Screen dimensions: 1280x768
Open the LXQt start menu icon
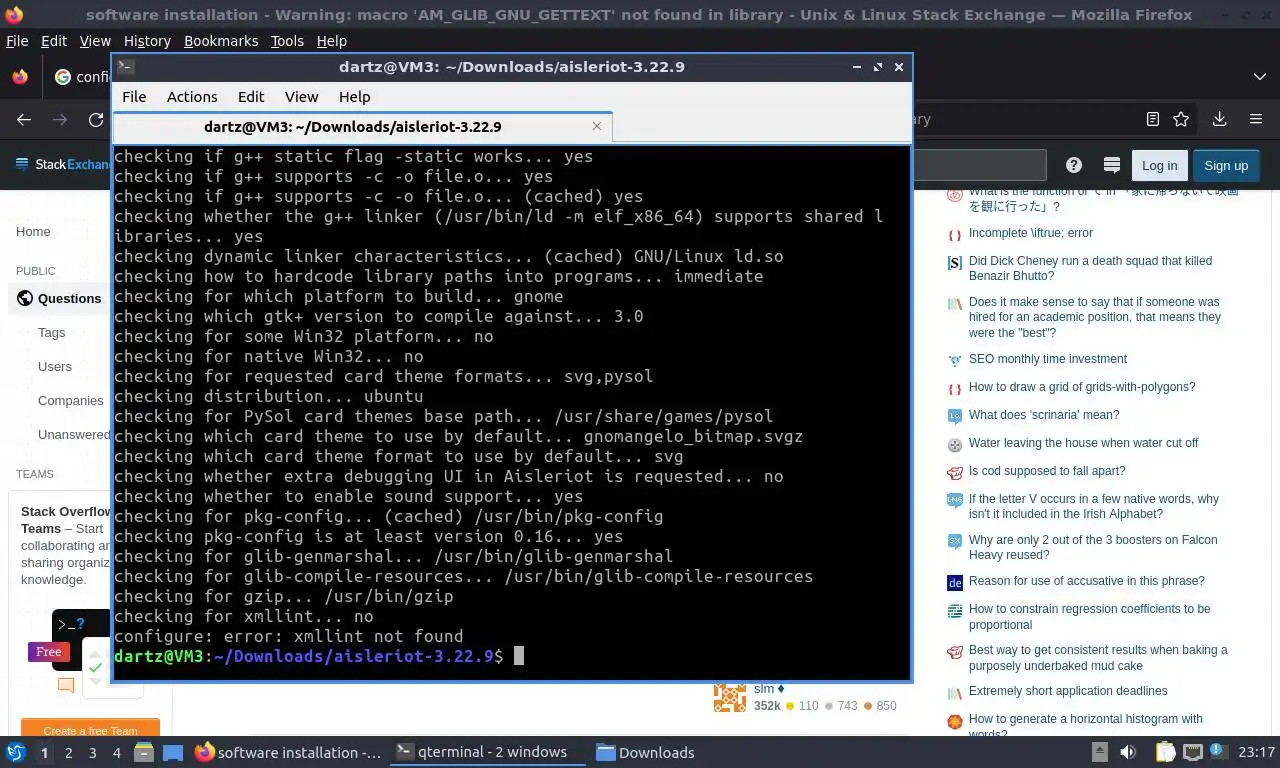point(16,752)
